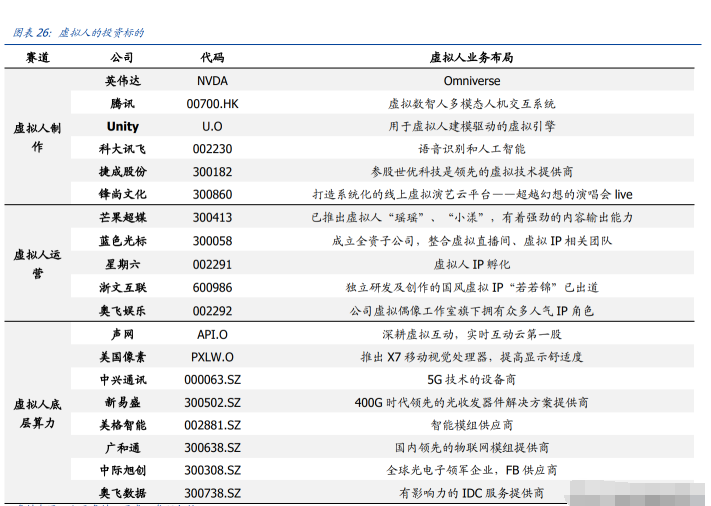Select company name '科大讯飞'
The image size is (711, 506).
point(122,149)
